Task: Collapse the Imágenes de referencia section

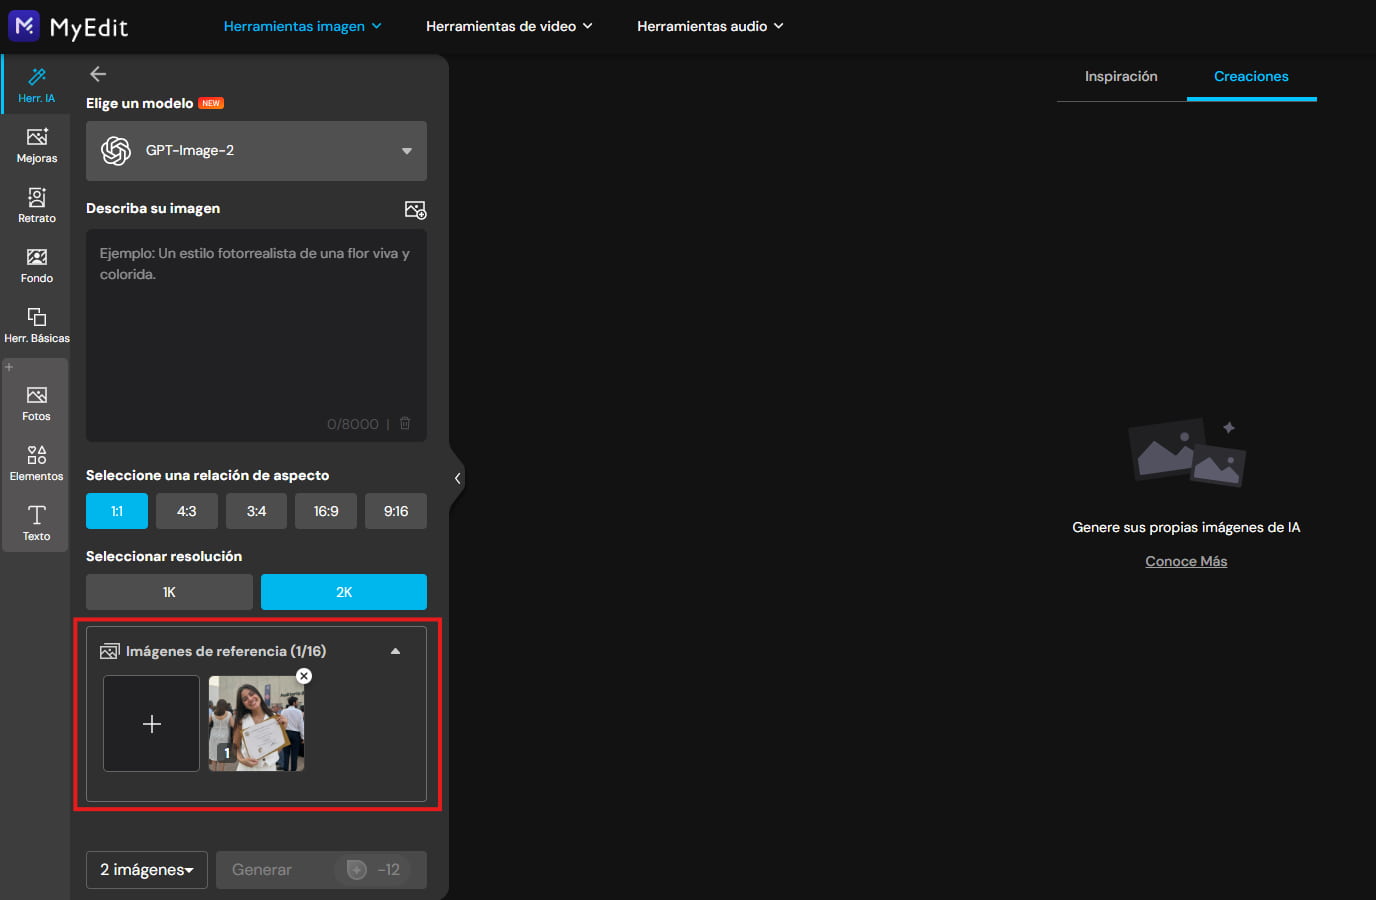Action: pyautogui.click(x=395, y=651)
